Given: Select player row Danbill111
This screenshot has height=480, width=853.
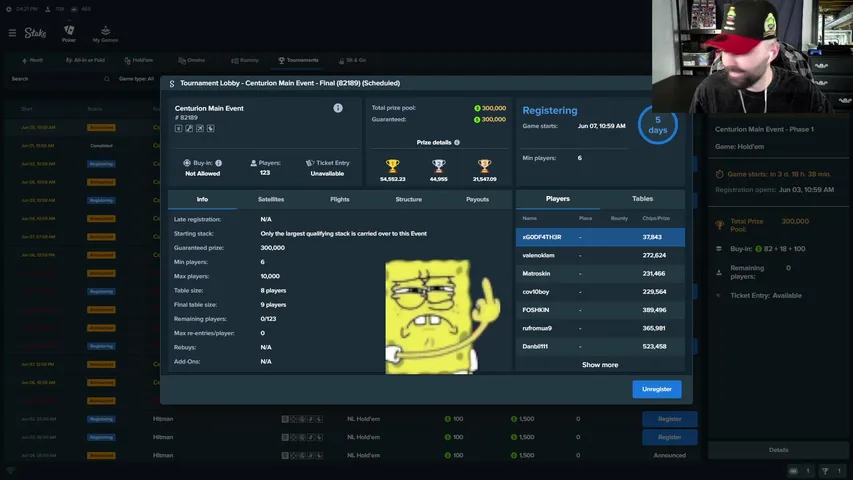Looking at the screenshot, I should click(x=600, y=346).
